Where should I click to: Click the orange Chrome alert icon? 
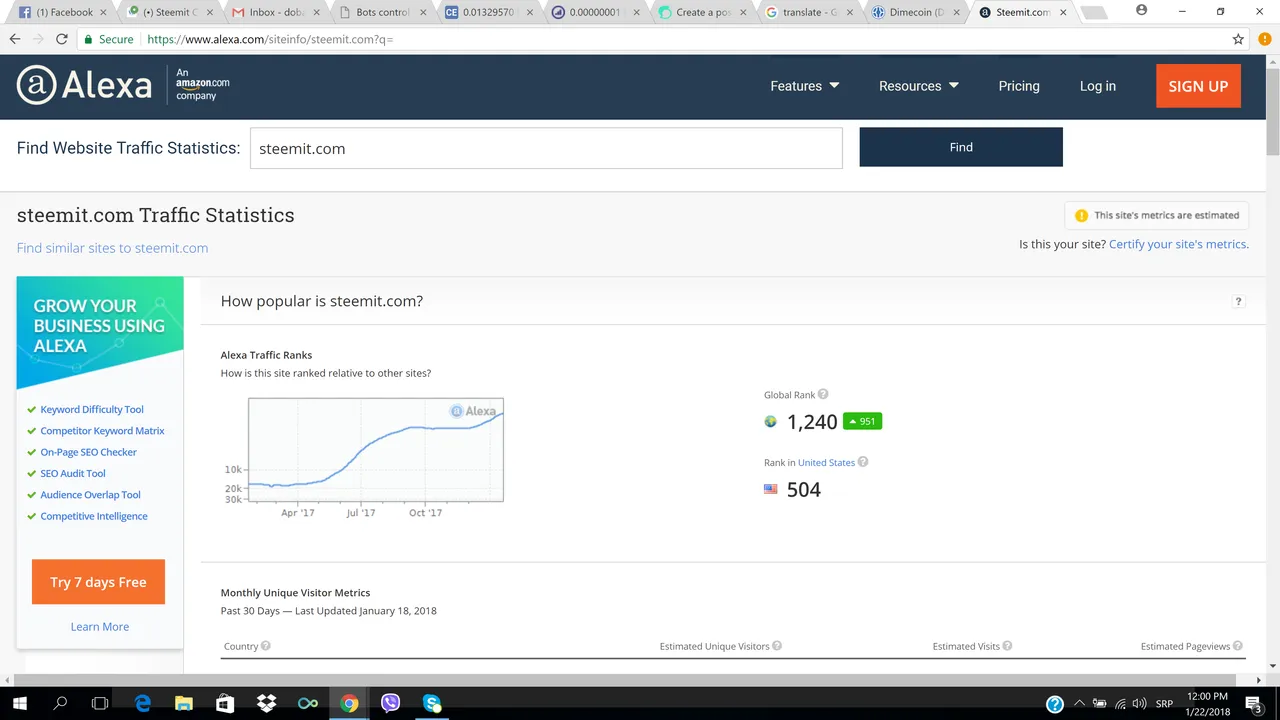pyautogui.click(x=1265, y=39)
